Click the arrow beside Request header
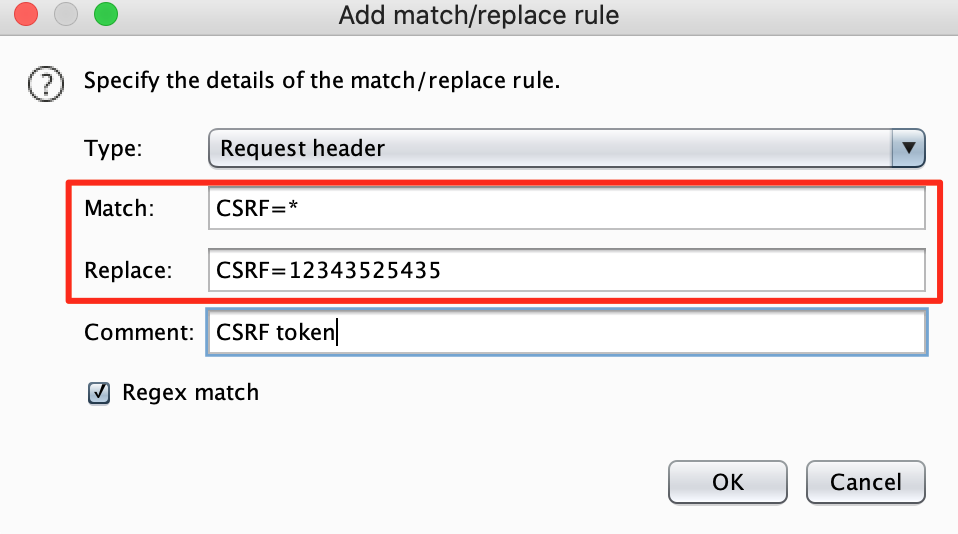 (x=908, y=149)
